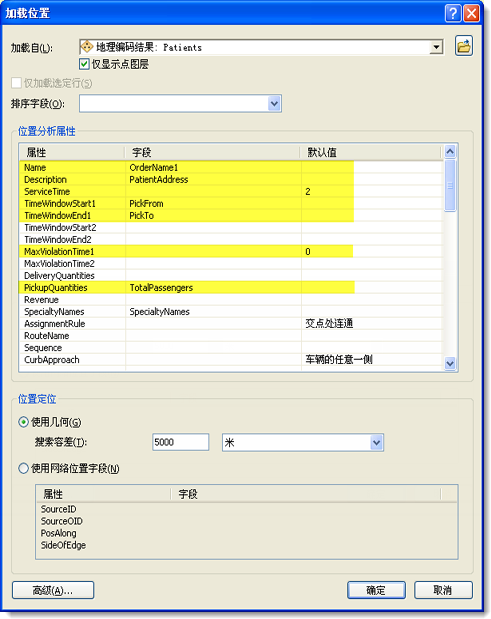Select the 使用网络位置字段 radio button
Image resolution: width=491 pixels, height=619 pixels.
coord(24,469)
